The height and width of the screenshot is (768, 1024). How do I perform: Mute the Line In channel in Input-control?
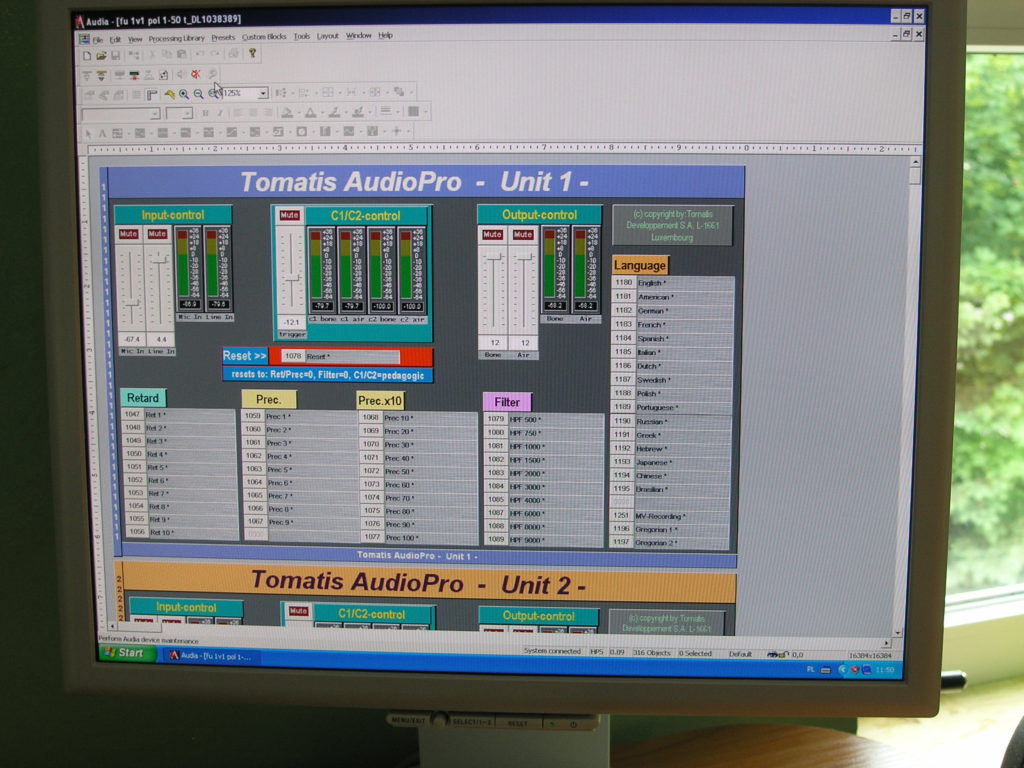coord(157,234)
